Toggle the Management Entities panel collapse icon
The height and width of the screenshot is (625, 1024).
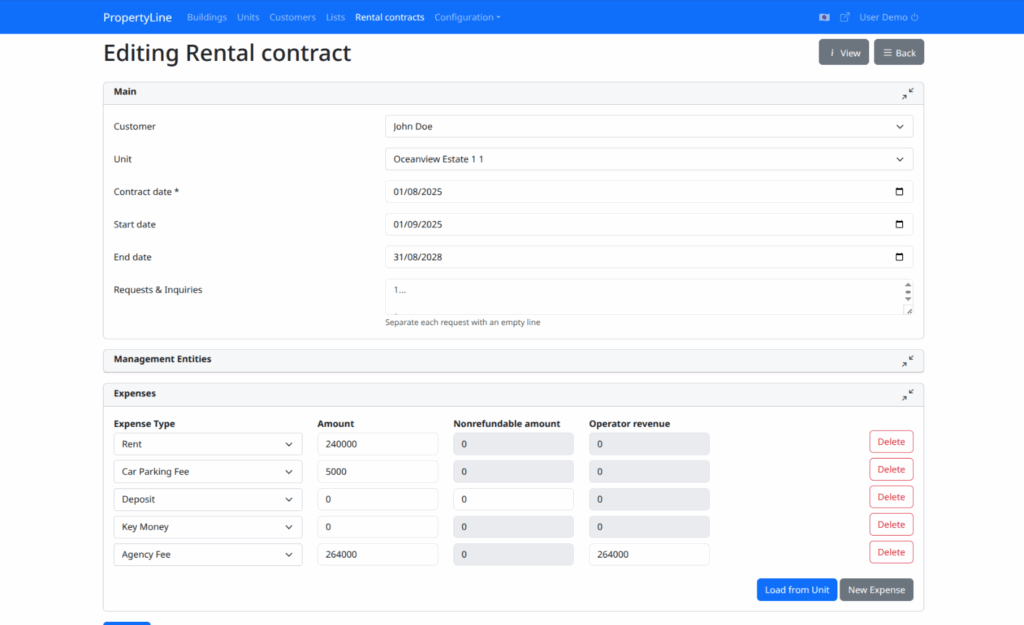click(907, 360)
